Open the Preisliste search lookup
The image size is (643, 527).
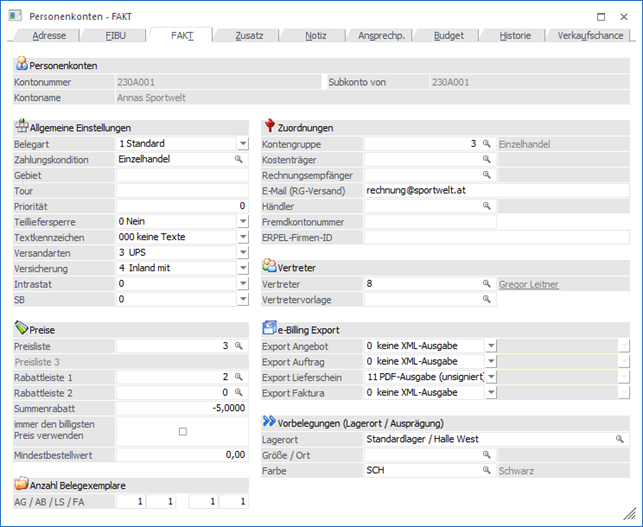pyautogui.click(x=239, y=345)
